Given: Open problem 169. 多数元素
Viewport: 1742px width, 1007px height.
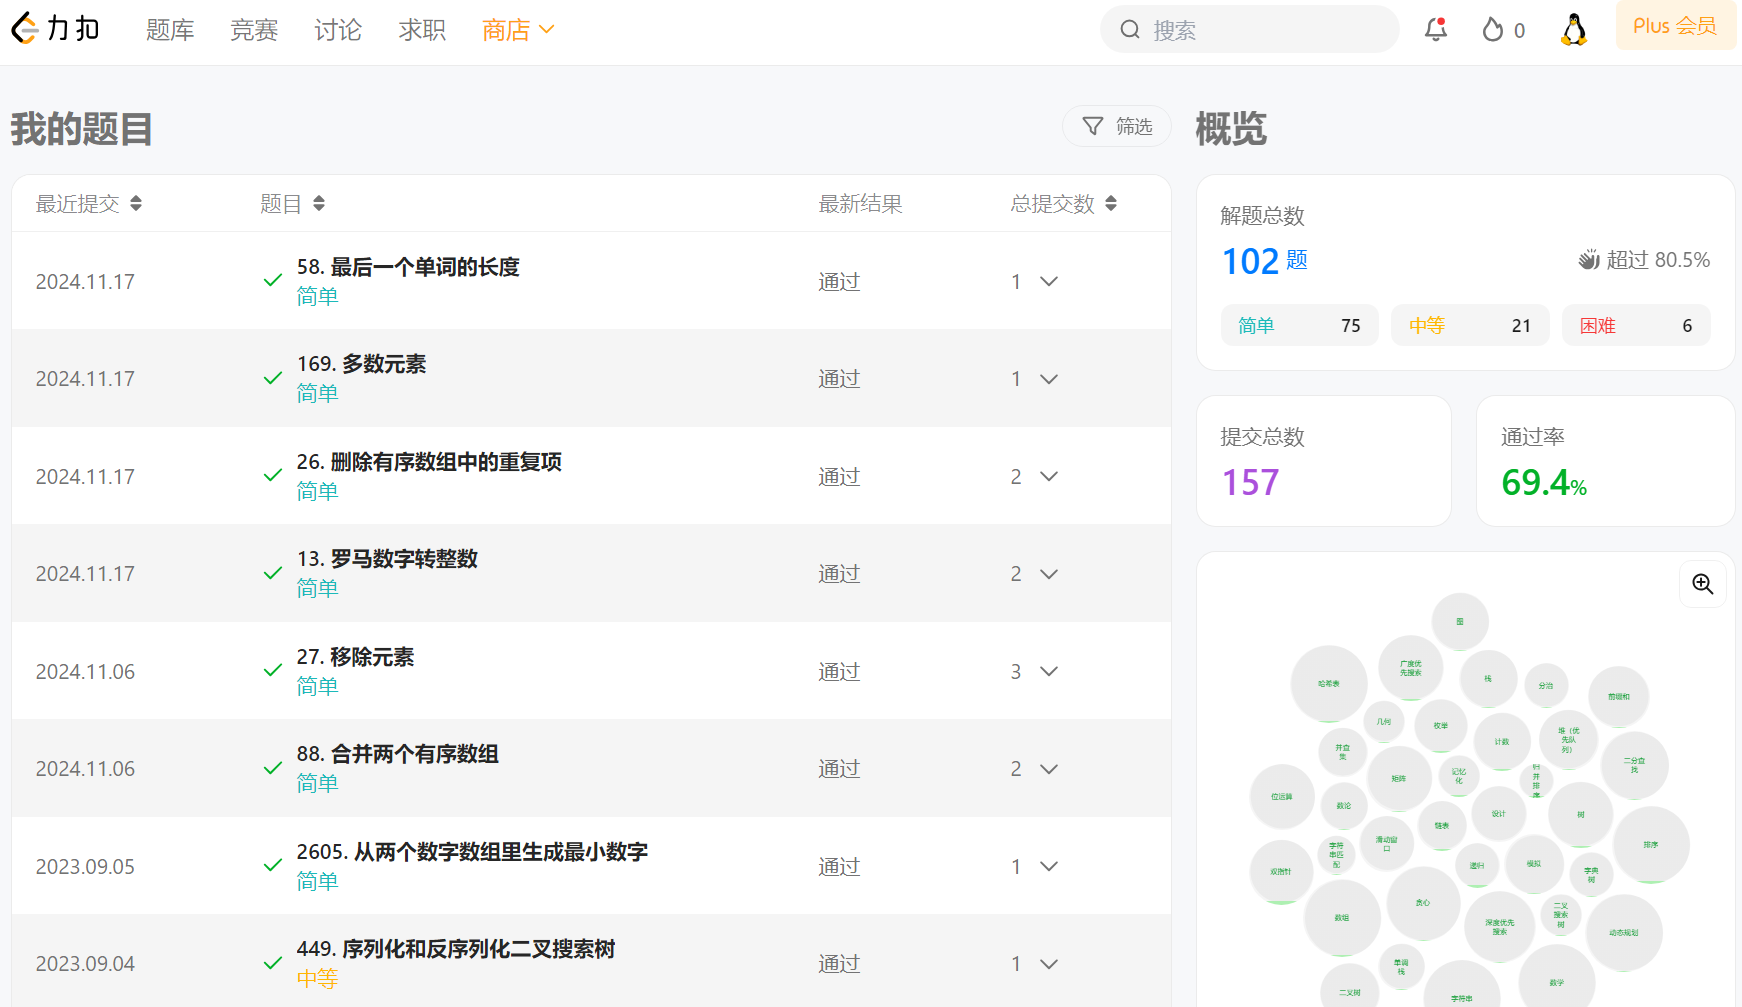Looking at the screenshot, I should [361, 364].
